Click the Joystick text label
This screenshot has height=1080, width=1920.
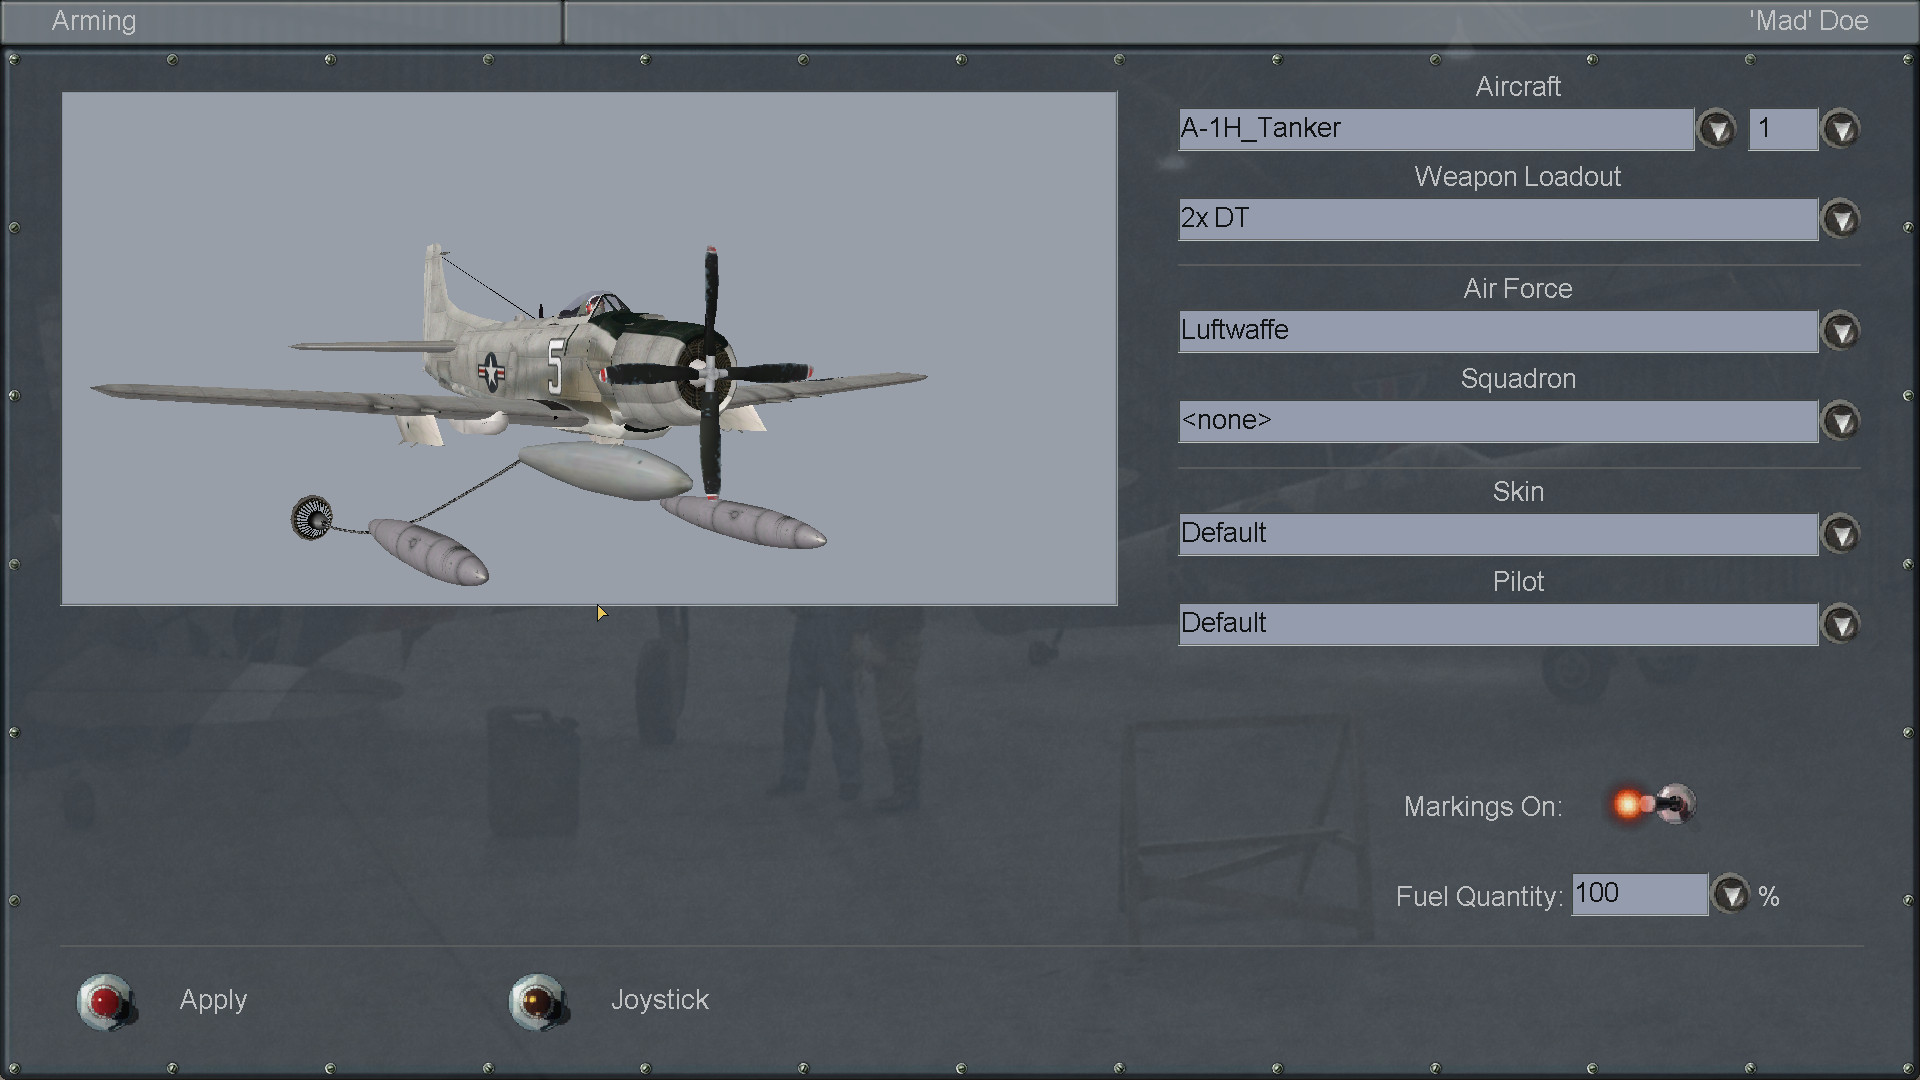point(659,1000)
